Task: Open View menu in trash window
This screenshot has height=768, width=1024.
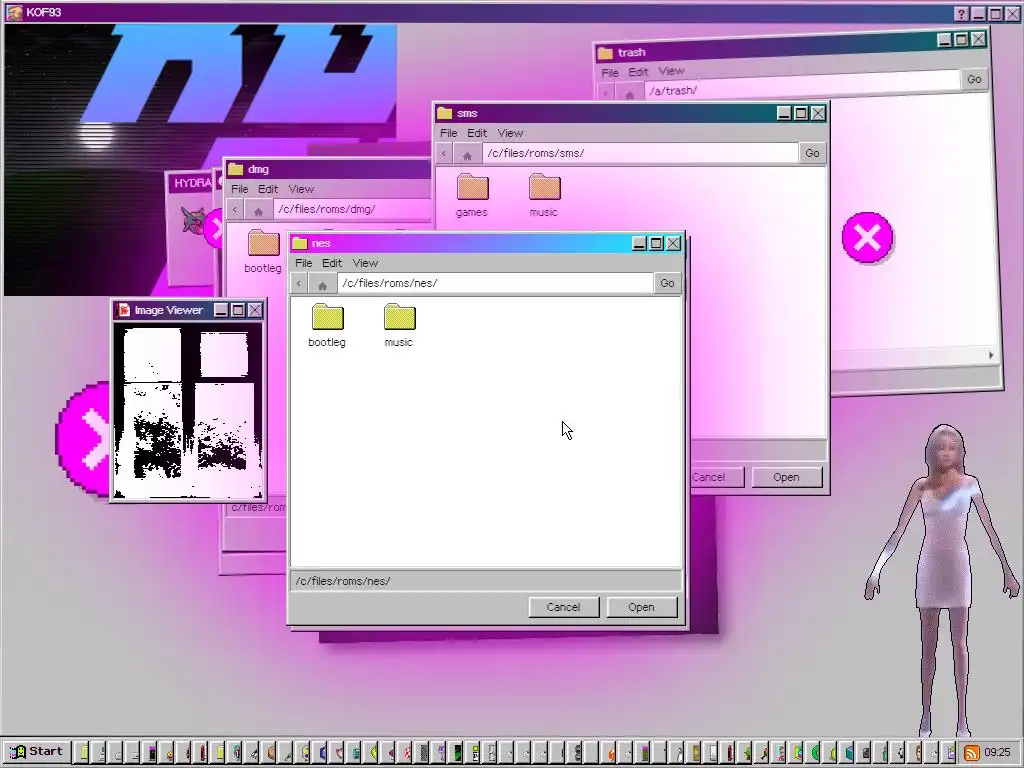Action: [x=671, y=71]
